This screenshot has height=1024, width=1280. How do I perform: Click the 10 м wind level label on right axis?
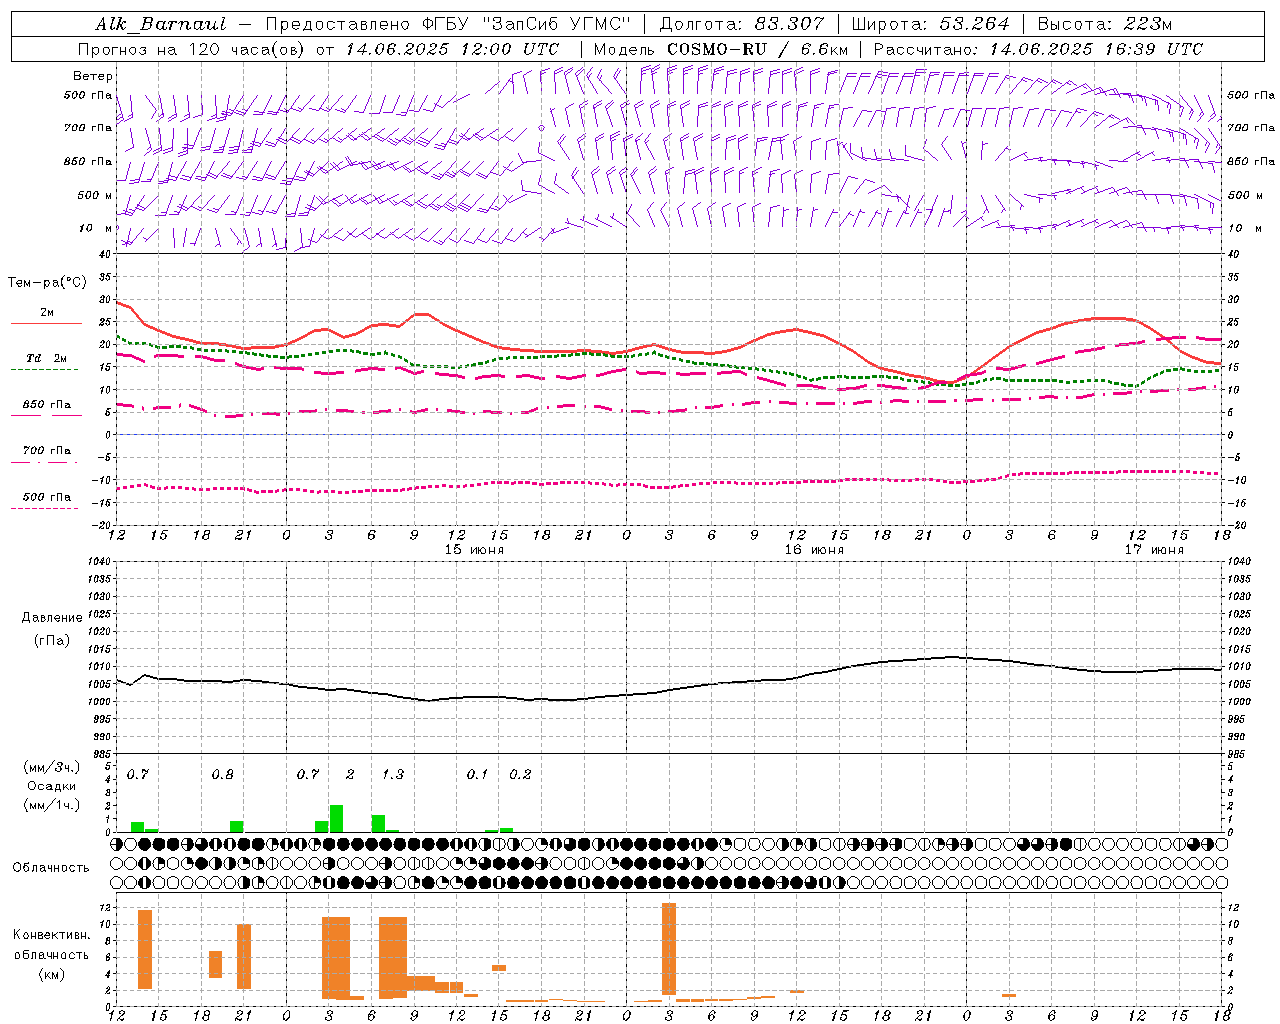coord(1244,228)
